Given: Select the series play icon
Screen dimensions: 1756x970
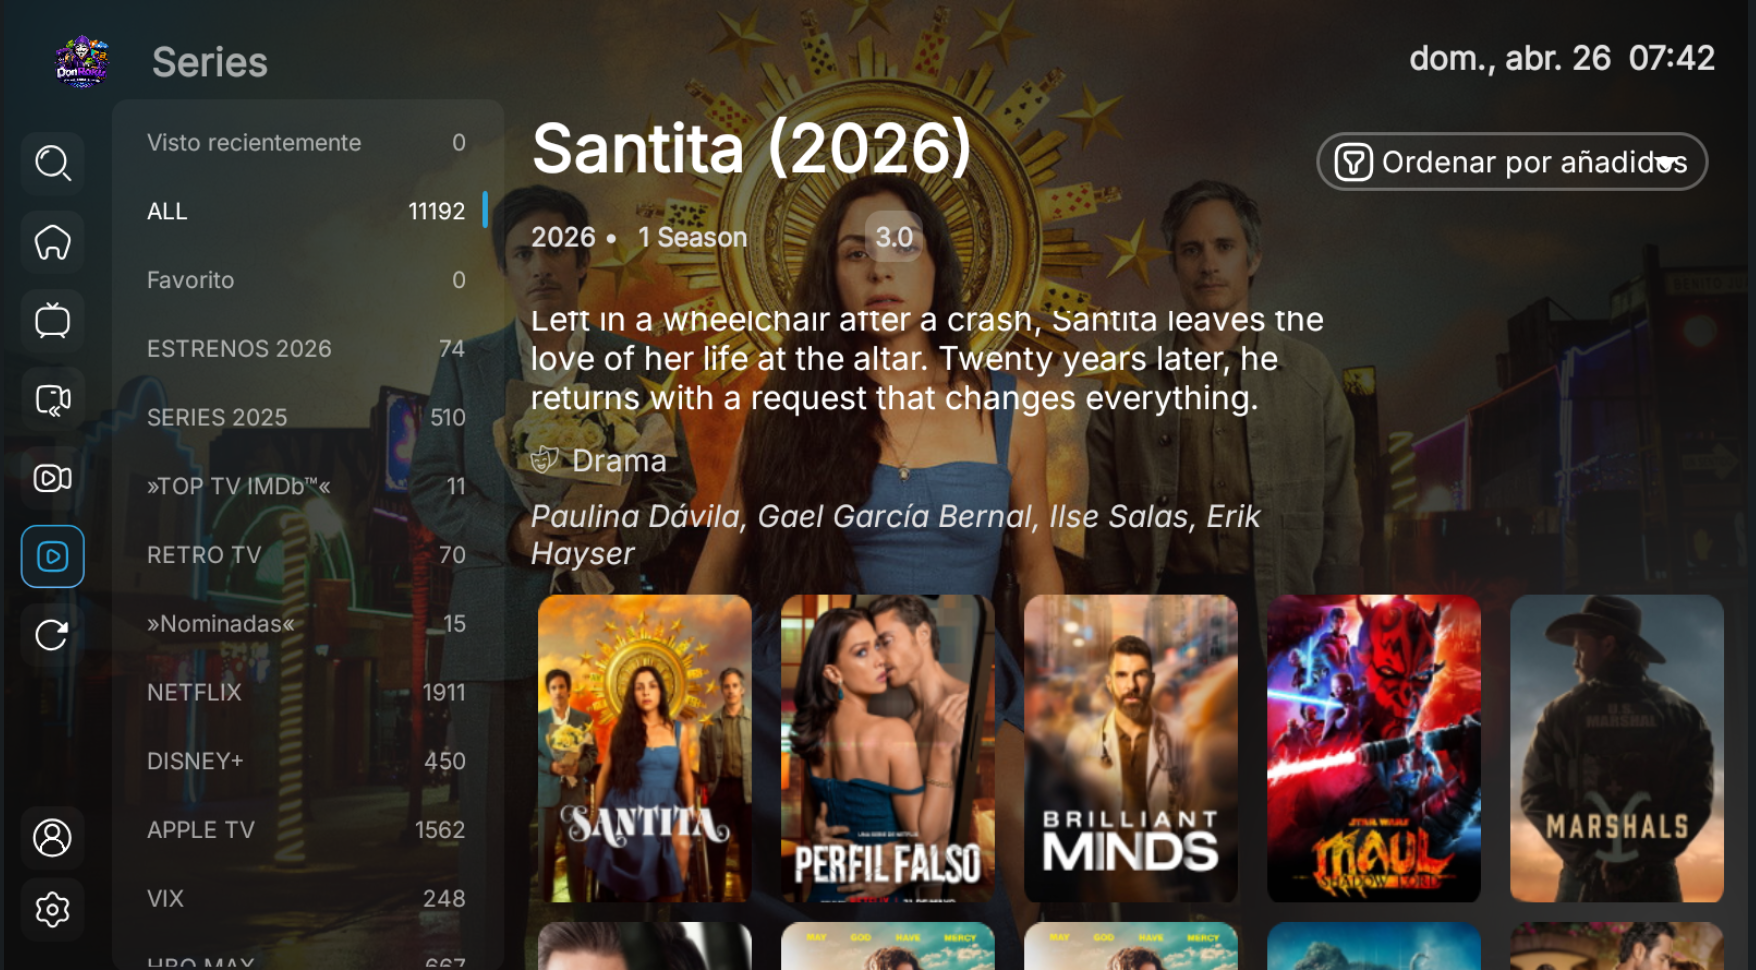Looking at the screenshot, I should tap(53, 557).
